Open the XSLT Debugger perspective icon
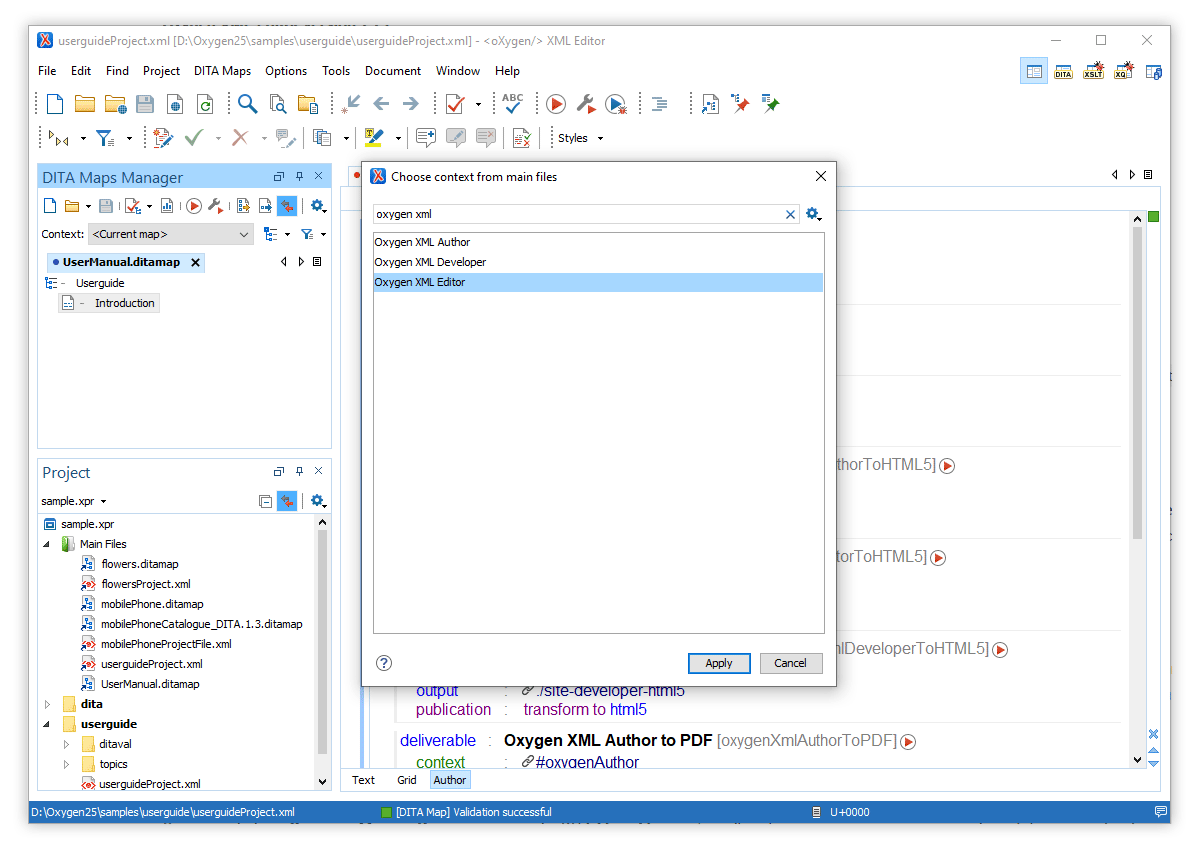 [x=1094, y=71]
